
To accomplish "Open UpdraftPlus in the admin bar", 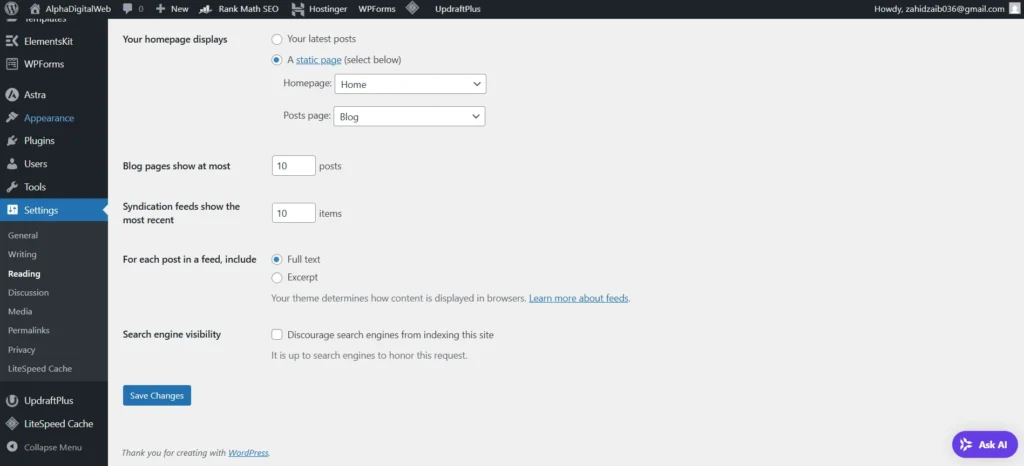I will pos(456,9).
